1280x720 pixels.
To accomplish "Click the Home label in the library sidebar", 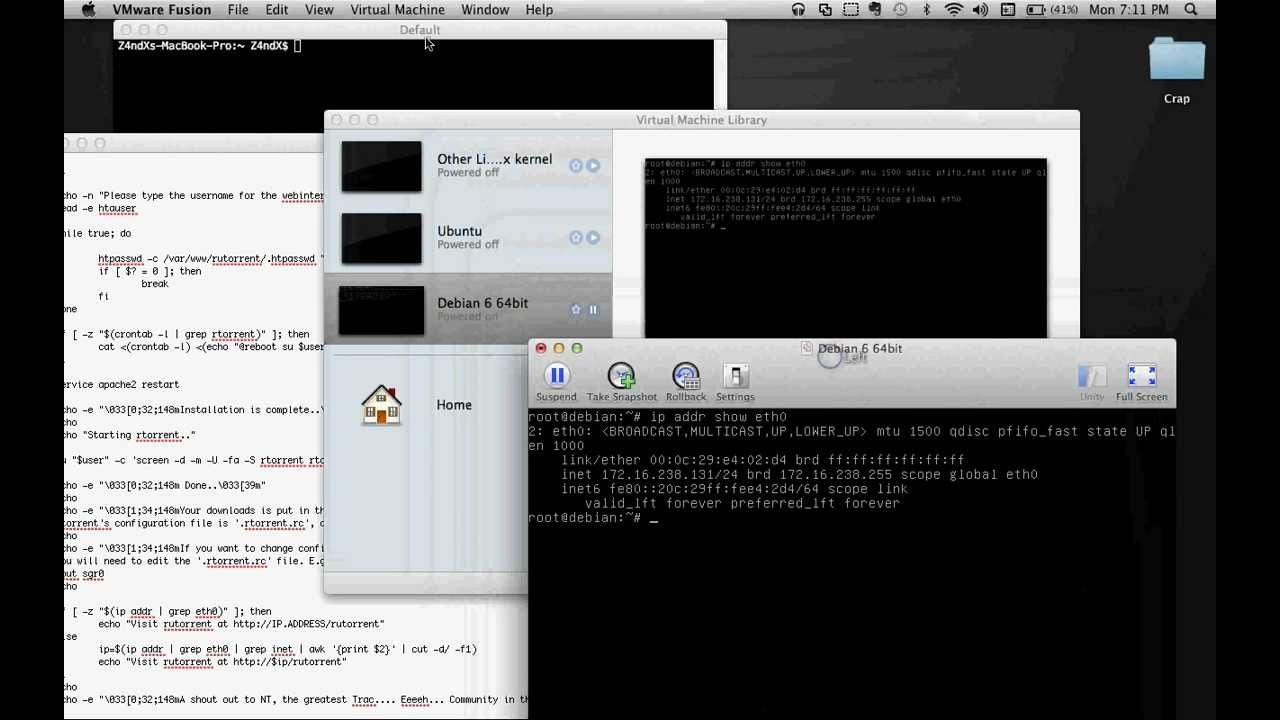I will pos(454,405).
